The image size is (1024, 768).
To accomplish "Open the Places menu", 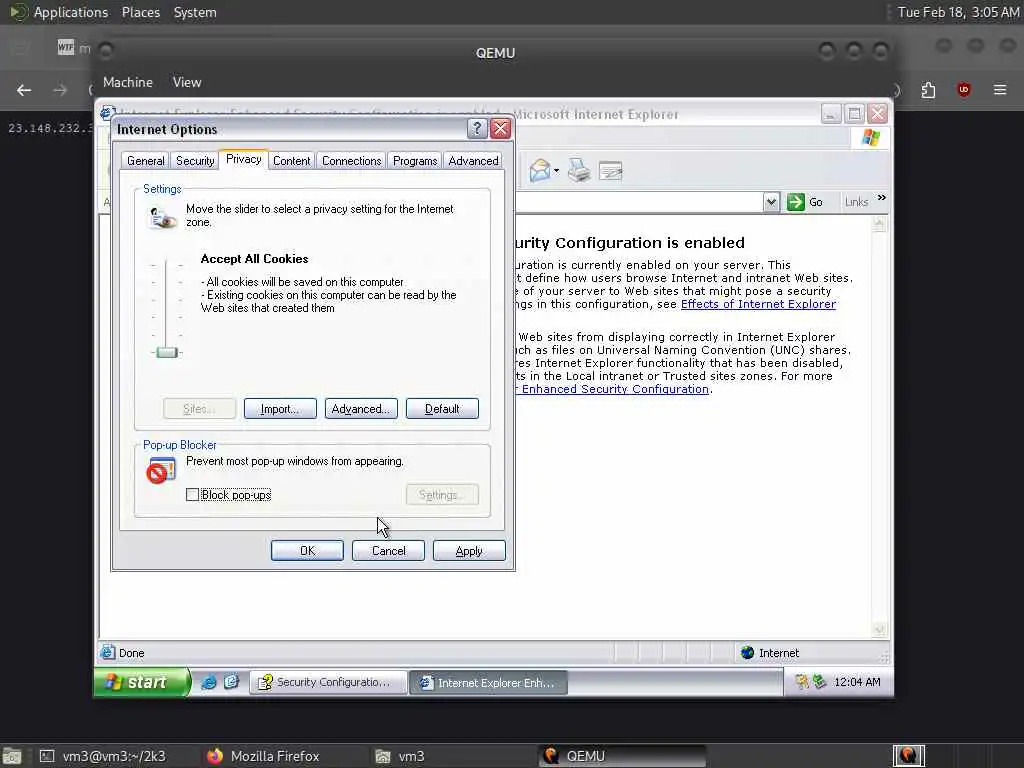I will [141, 12].
